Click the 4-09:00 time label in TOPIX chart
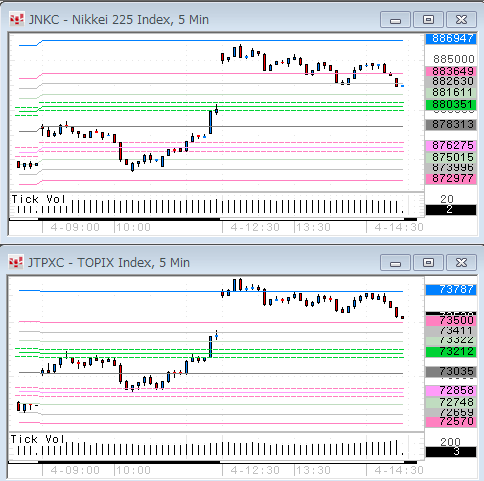 tap(75, 470)
